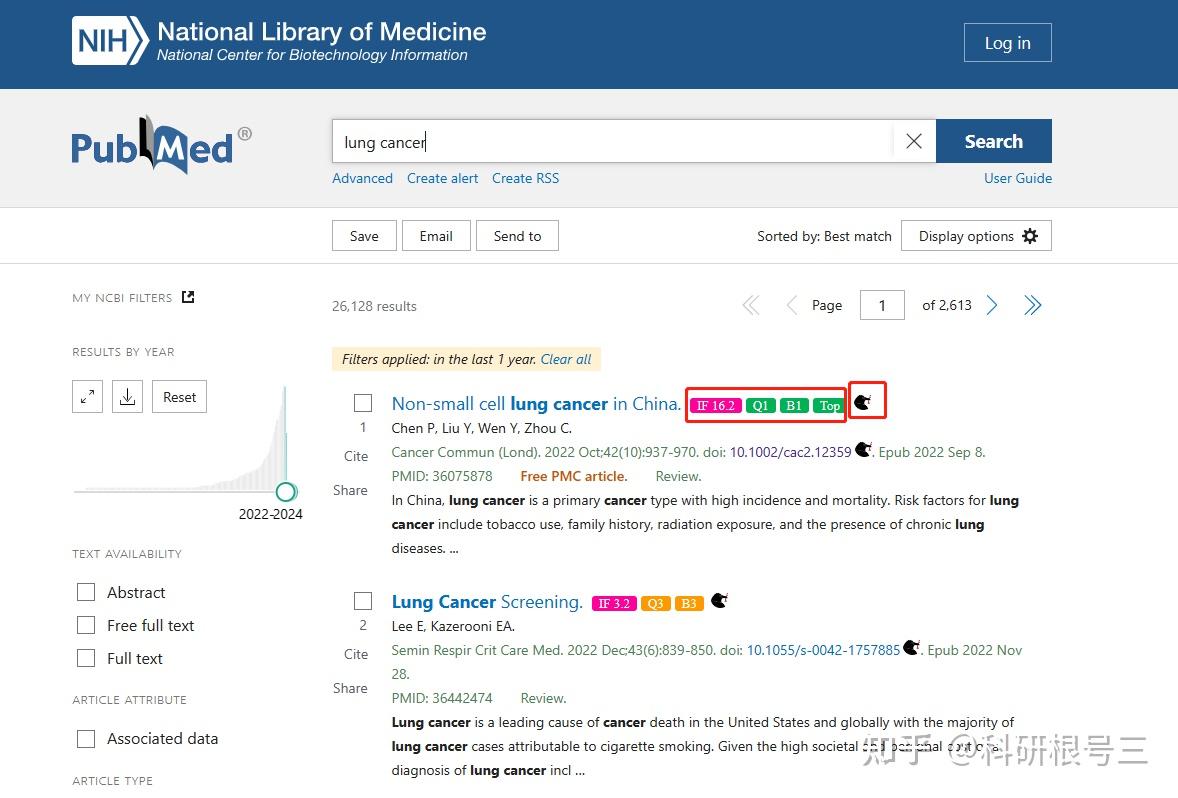Click the Clear all filters link
The image size is (1178, 798).
566,359
